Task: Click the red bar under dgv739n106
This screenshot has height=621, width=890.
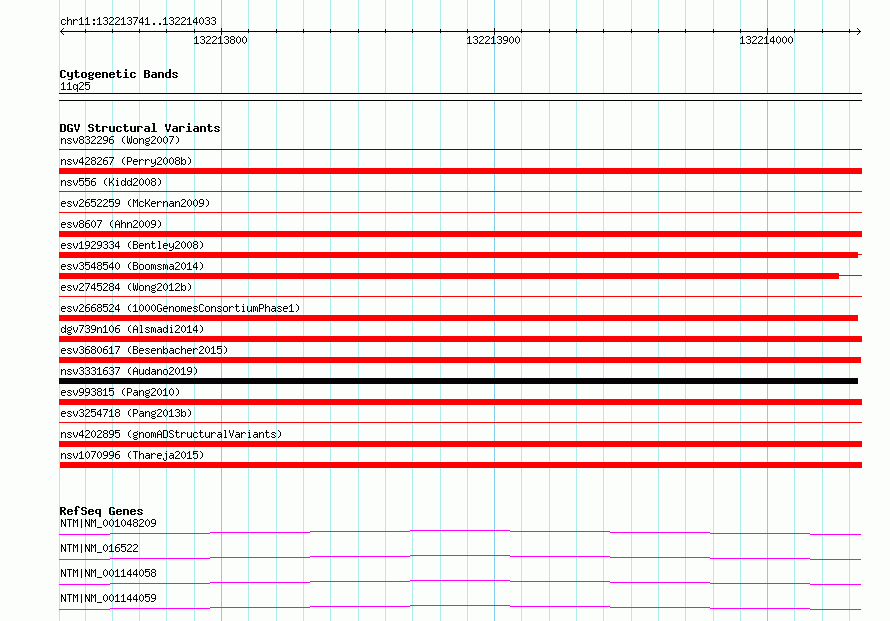Action: (460, 339)
